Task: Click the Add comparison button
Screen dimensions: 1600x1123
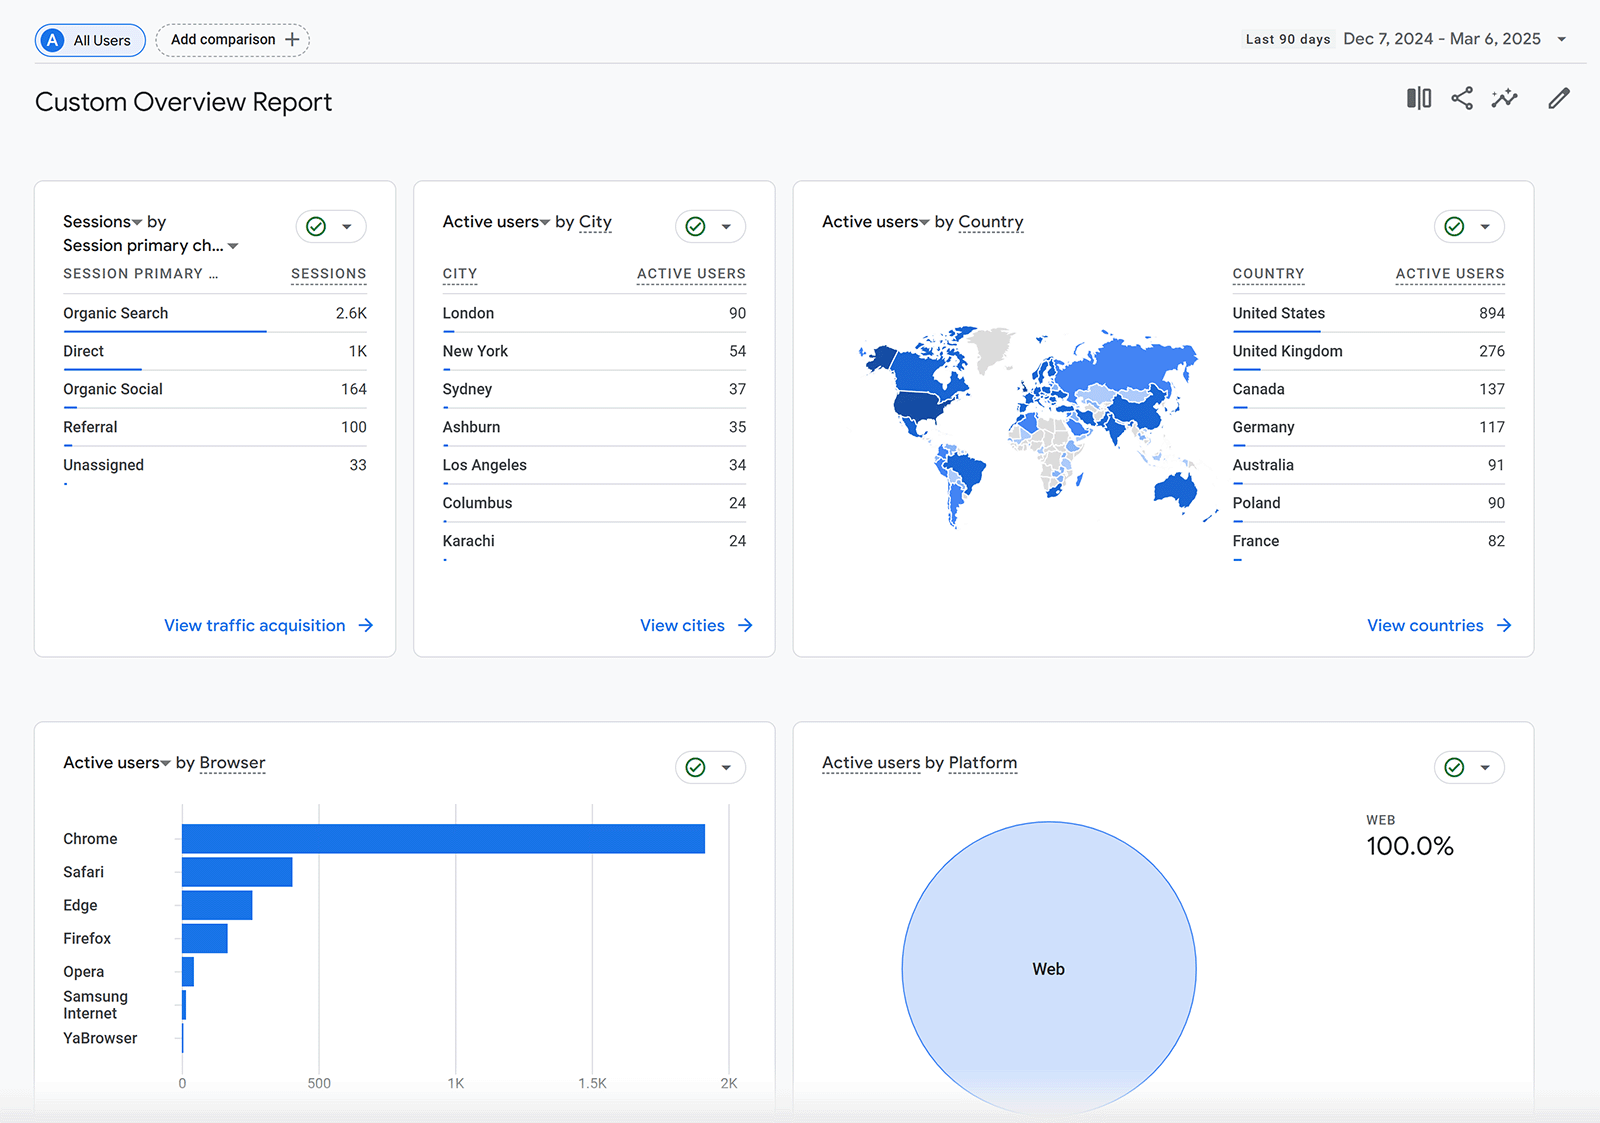Action: 232,40
